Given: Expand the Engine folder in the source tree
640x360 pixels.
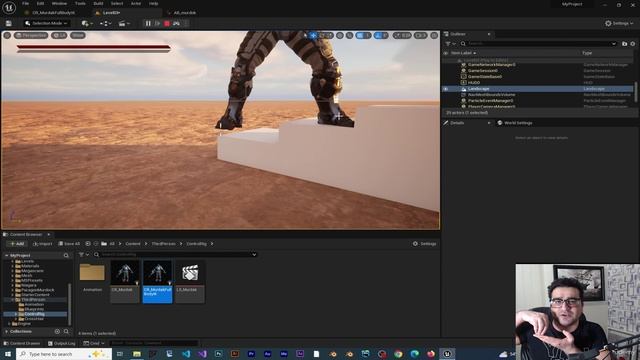Looking at the screenshot, I should pyautogui.click(x=9, y=324).
